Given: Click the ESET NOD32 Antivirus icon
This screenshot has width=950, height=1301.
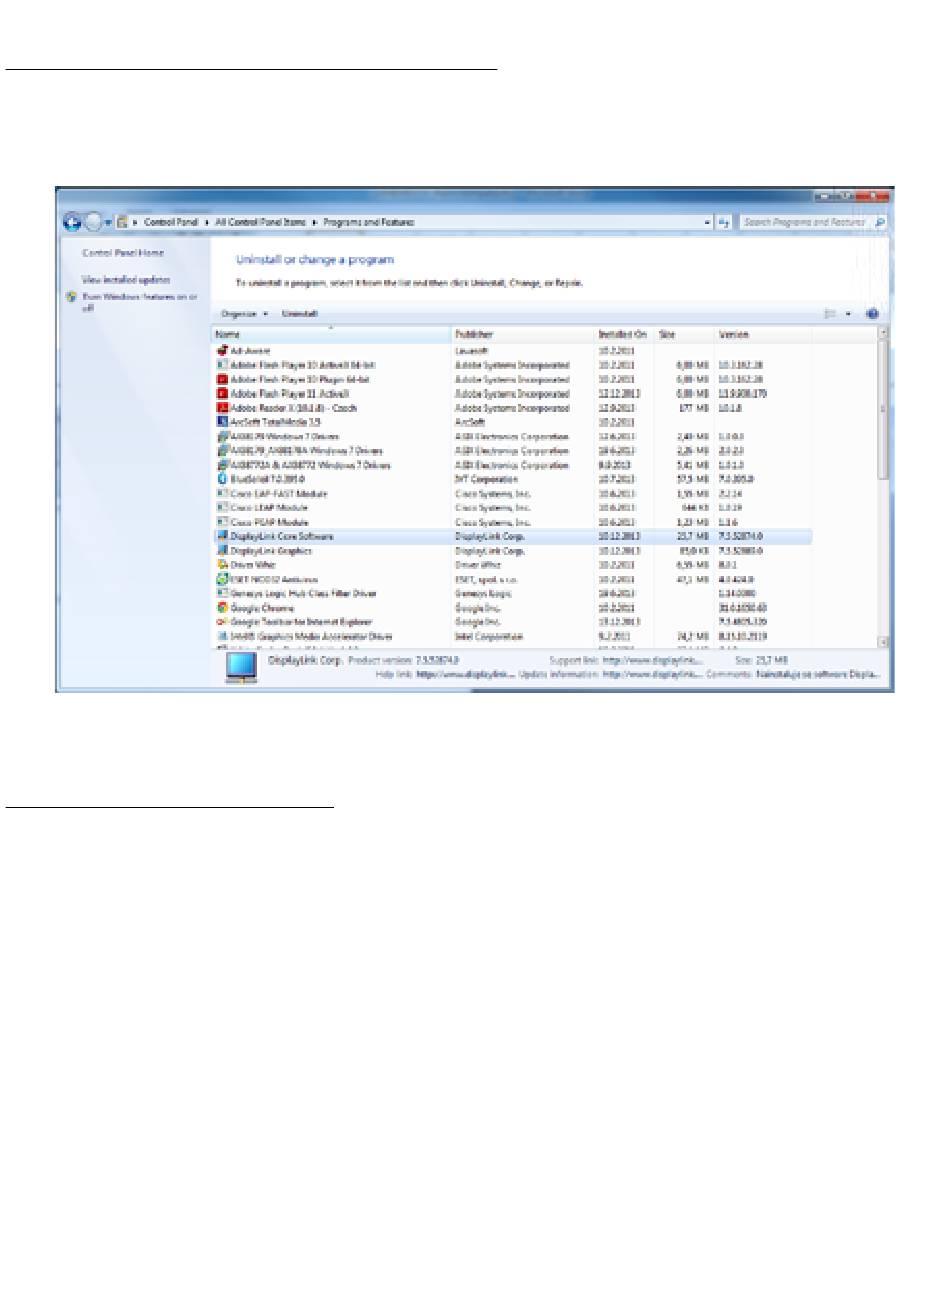Looking at the screenshot, I should [x=222, y=579].
